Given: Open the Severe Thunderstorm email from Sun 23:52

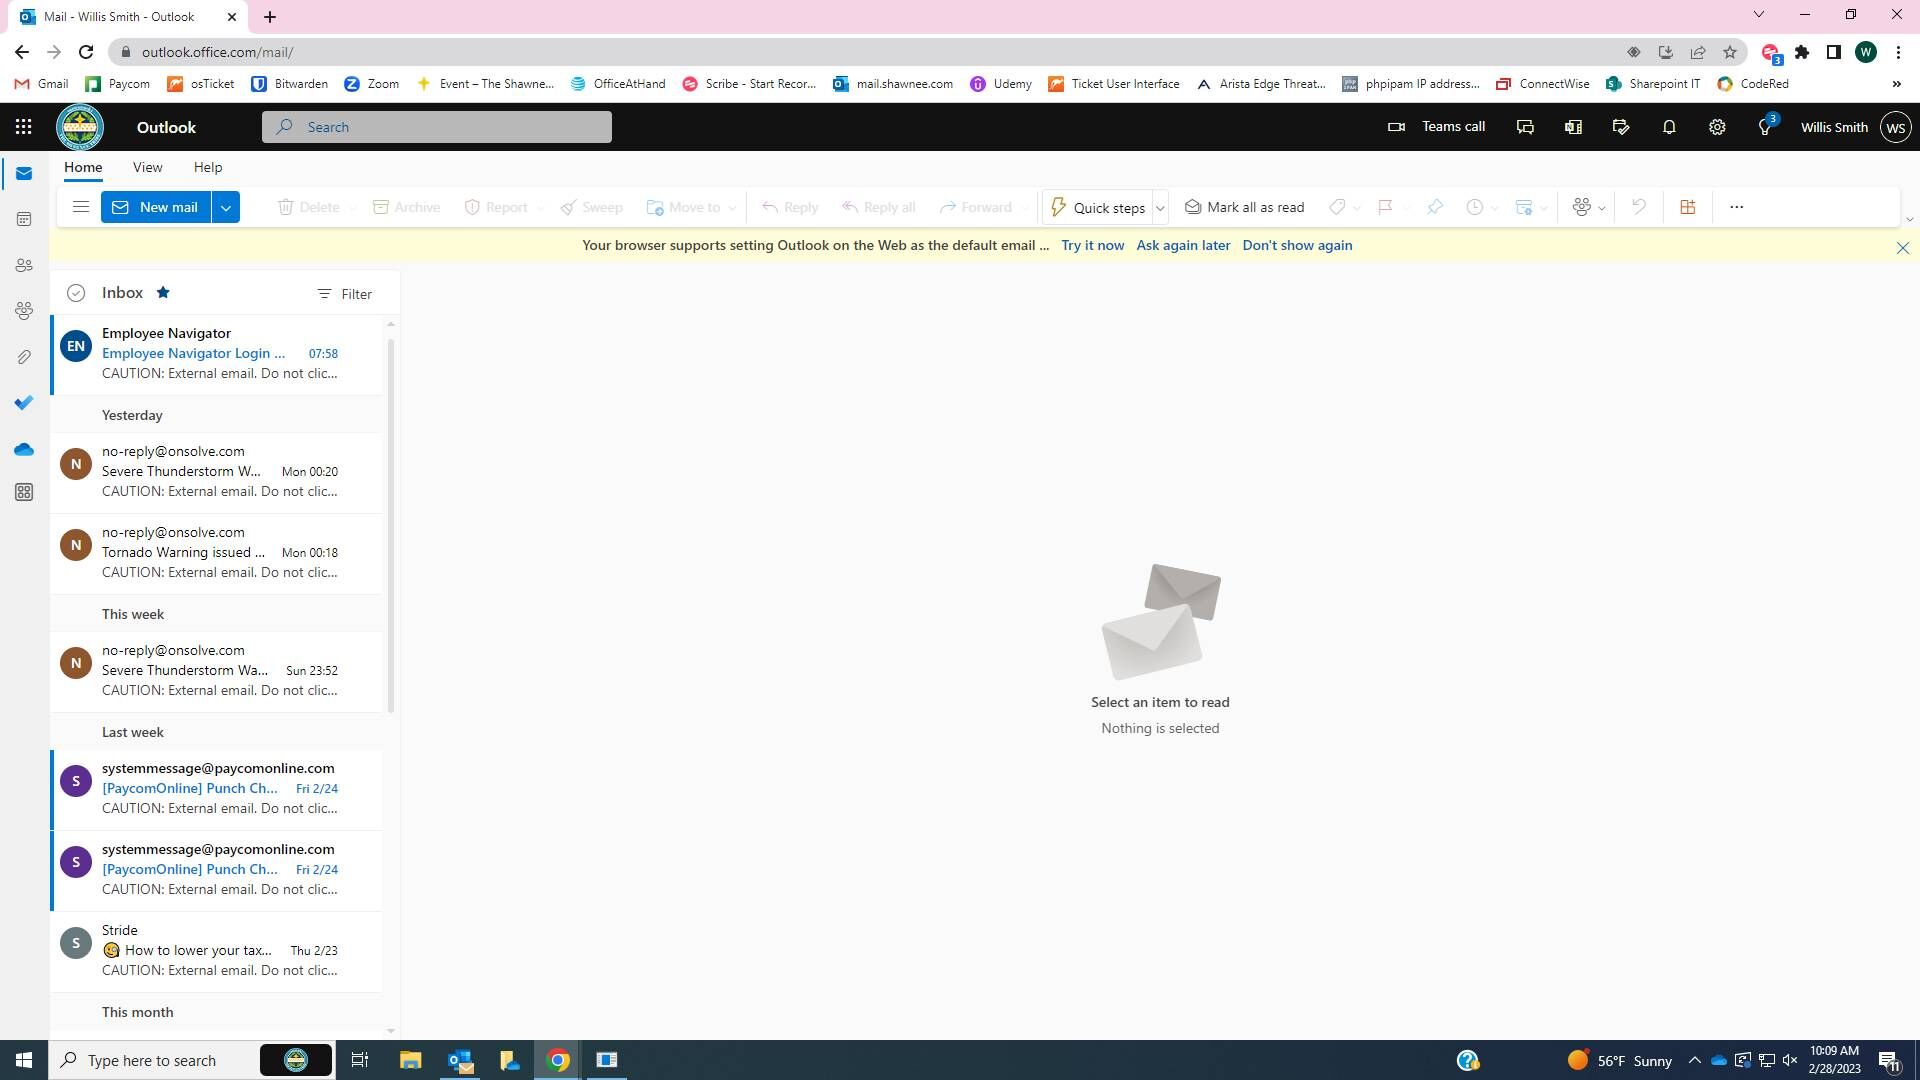Looking at the screenshot, I should [x=217, y=671].
